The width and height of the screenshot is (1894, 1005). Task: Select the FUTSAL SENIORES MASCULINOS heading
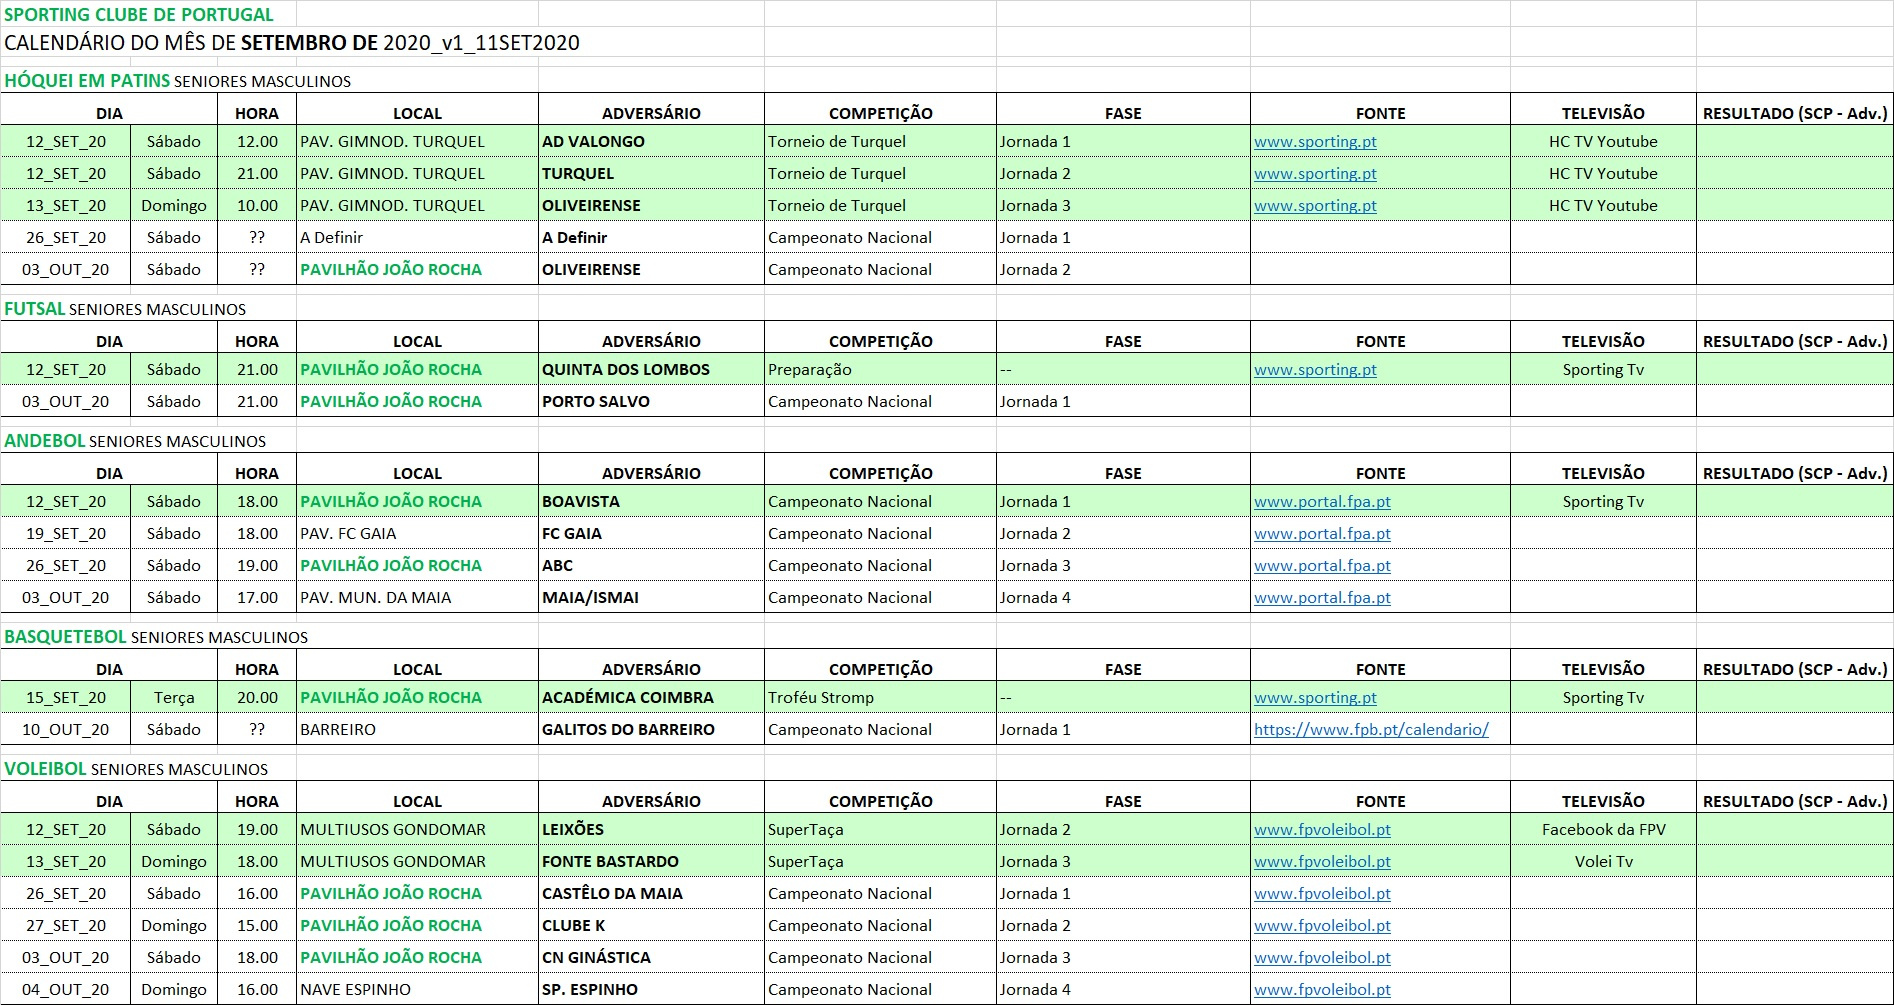point(125,309)
